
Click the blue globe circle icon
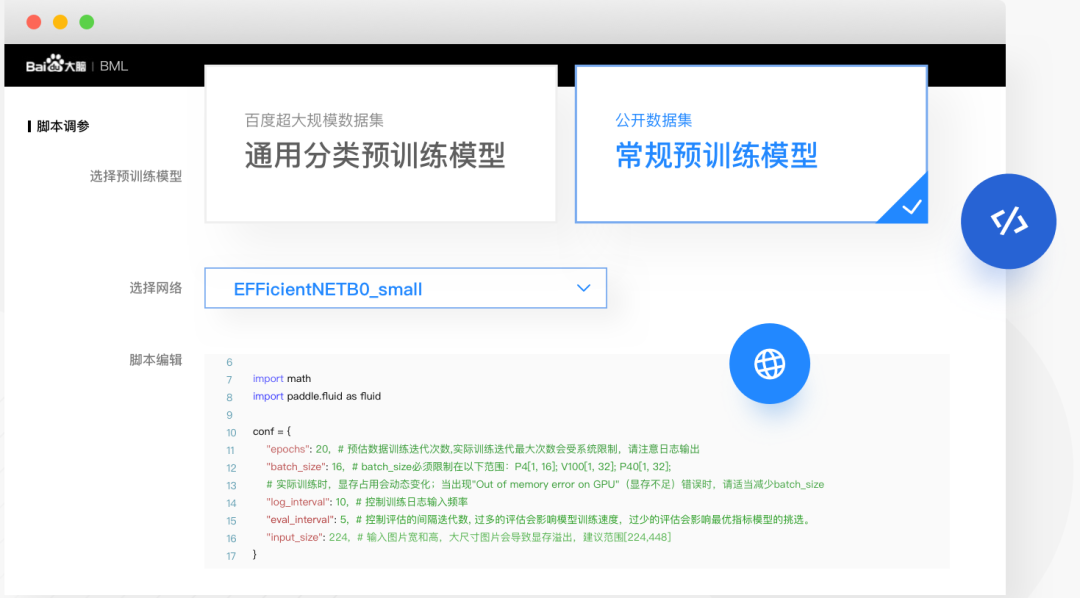pyautogui.click(x=769, y=364)
